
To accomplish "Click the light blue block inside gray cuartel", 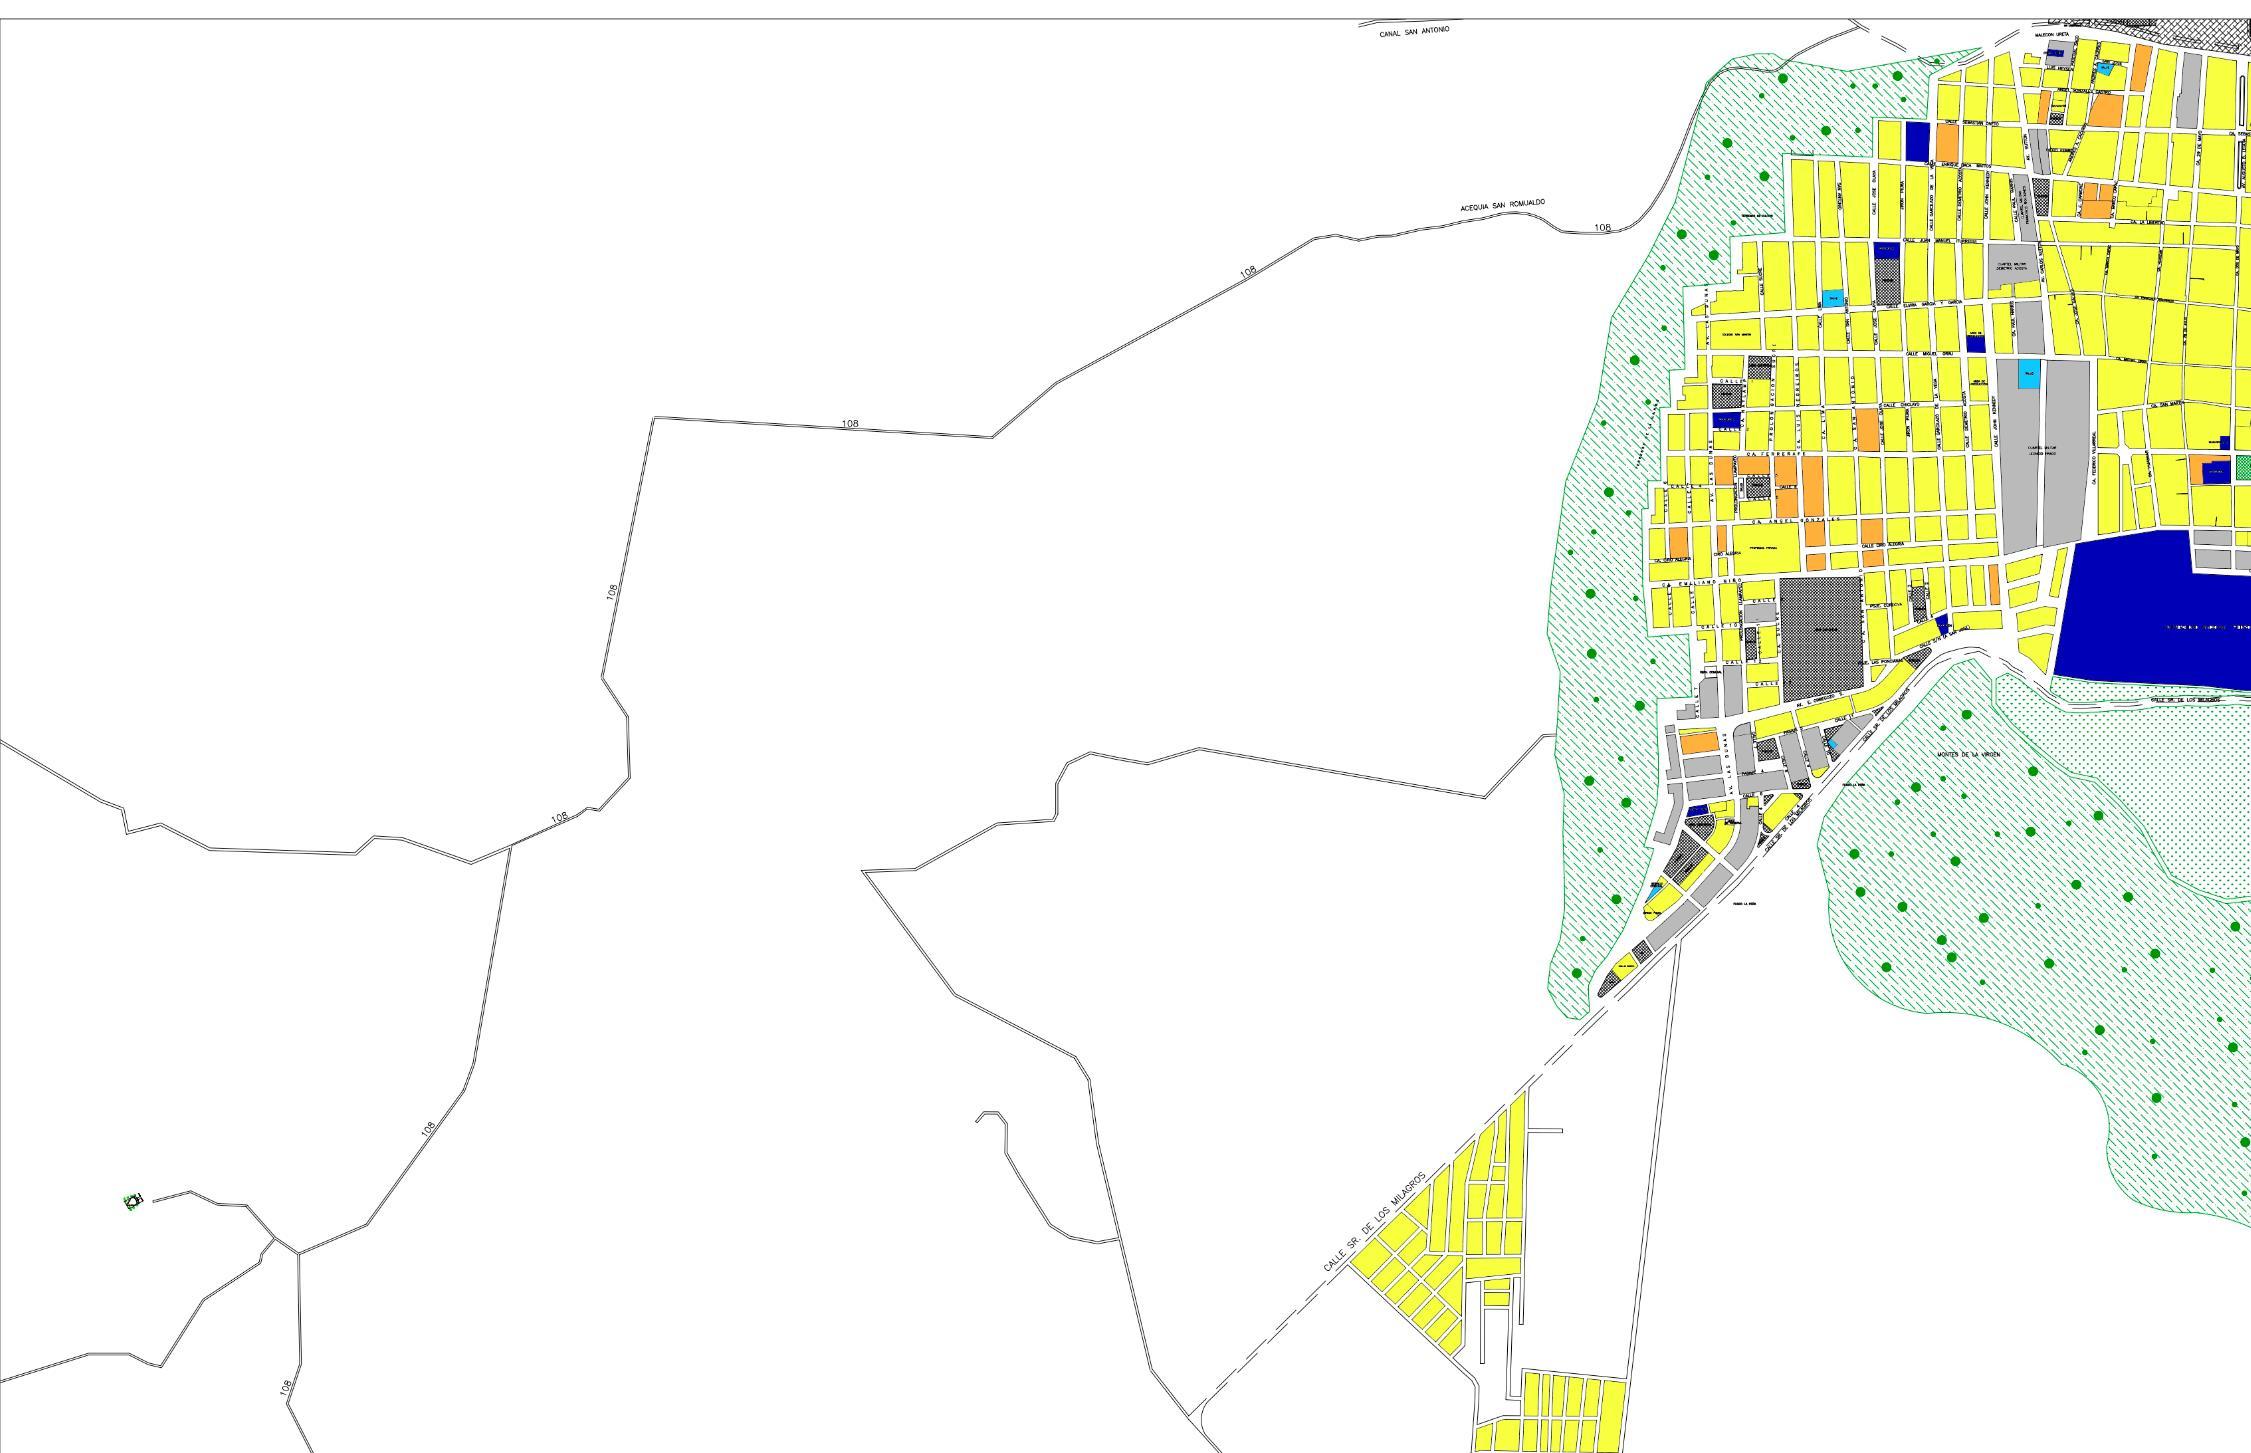I will click(2028, 374).
